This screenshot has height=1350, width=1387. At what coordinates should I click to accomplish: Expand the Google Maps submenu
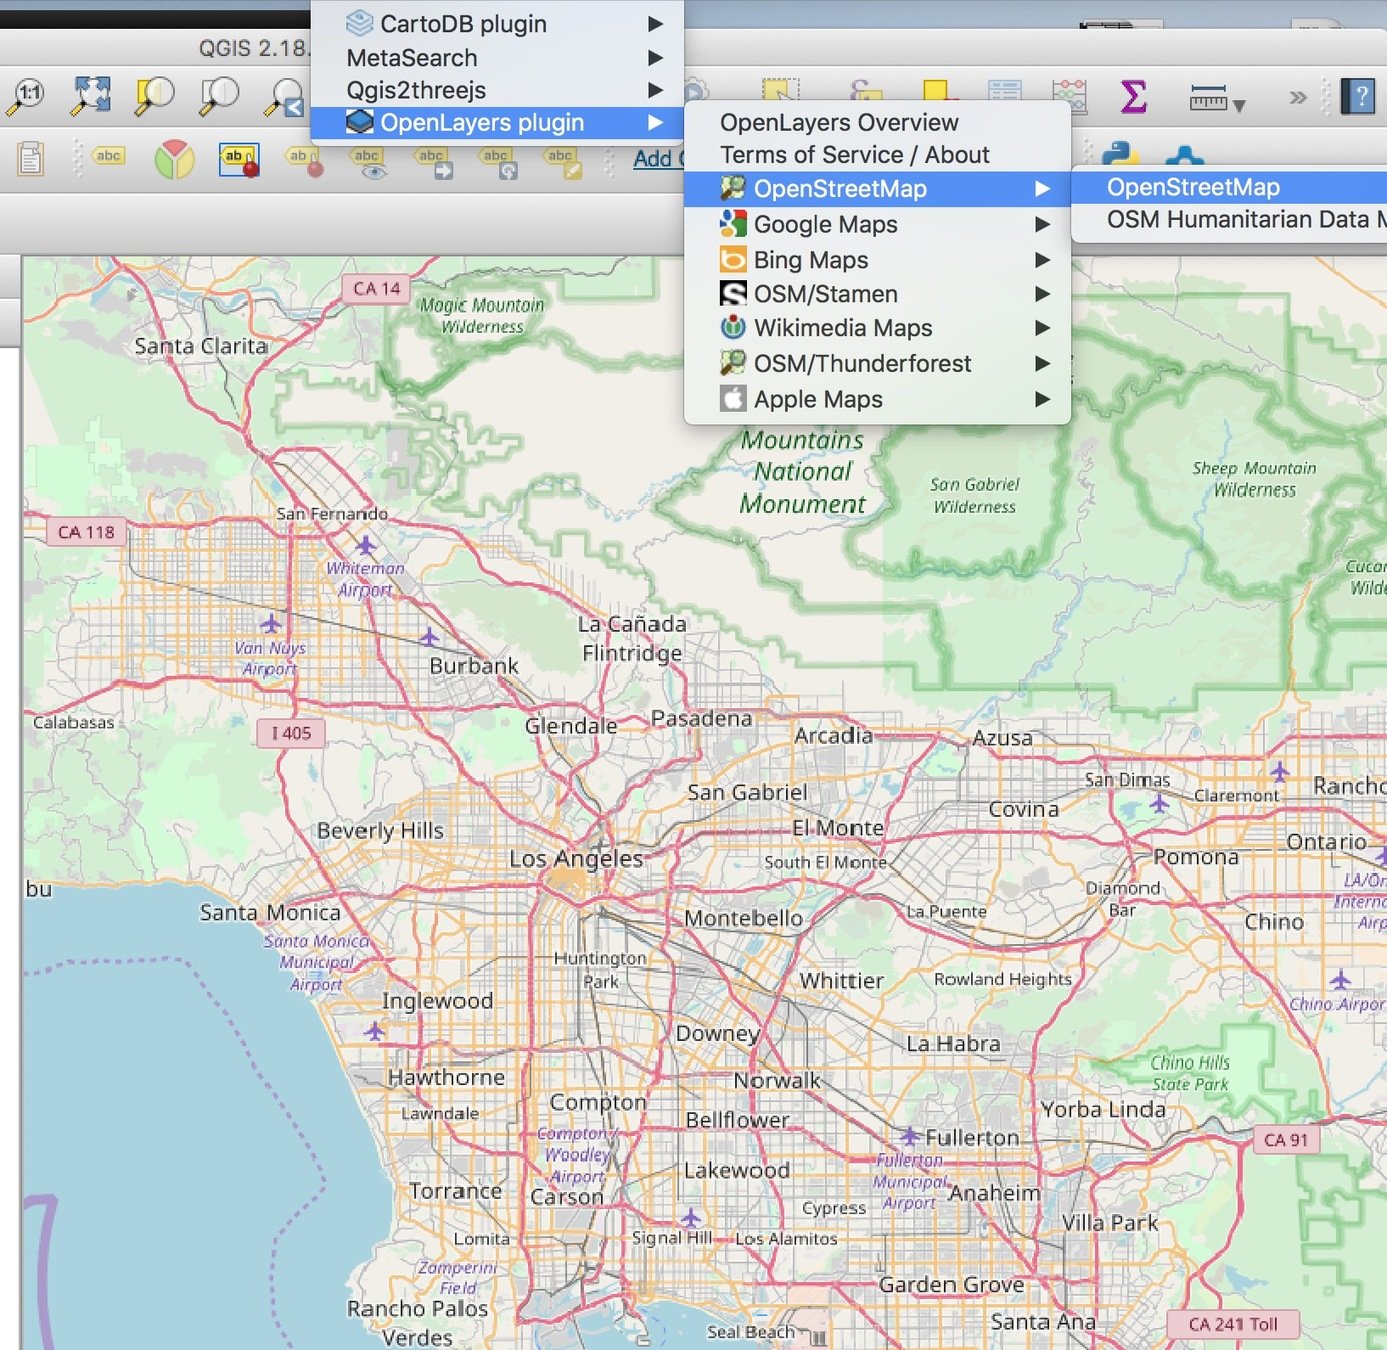877,224
